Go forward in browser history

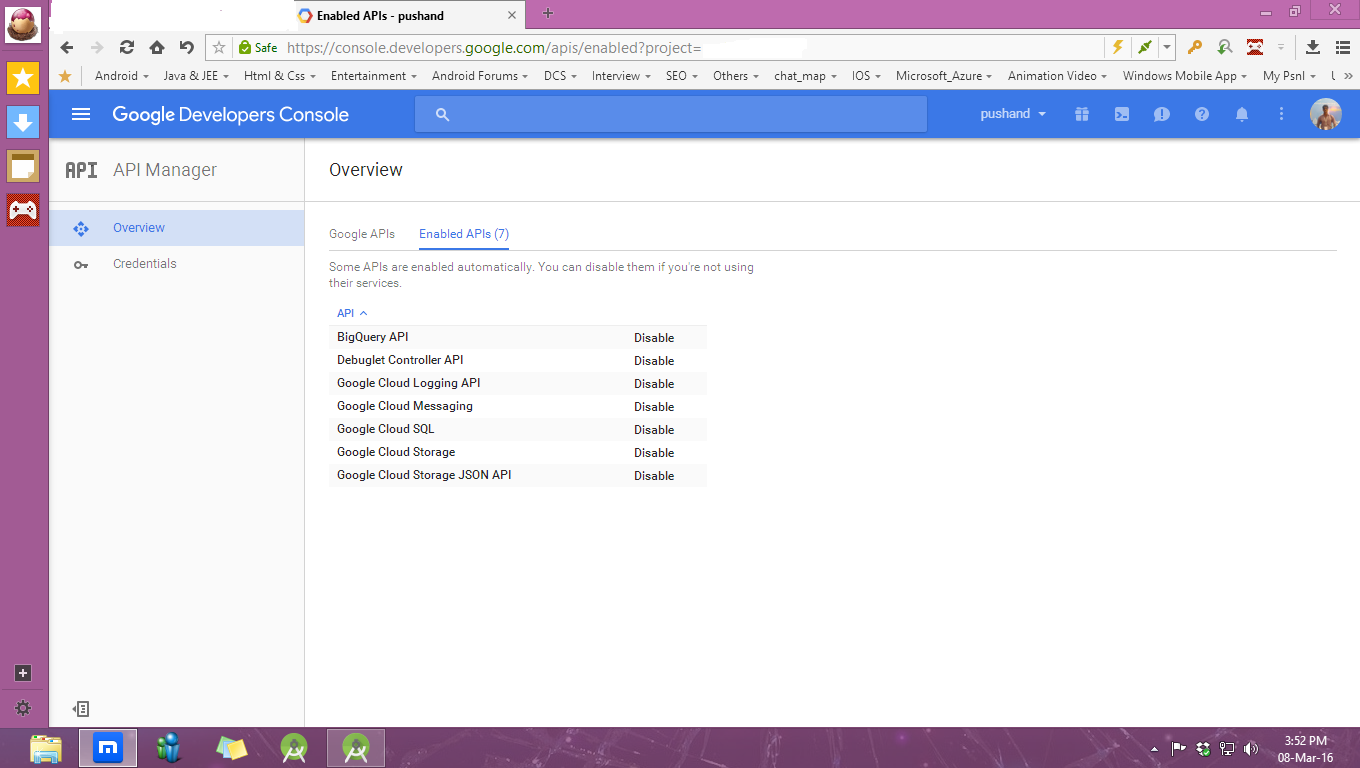97,47
